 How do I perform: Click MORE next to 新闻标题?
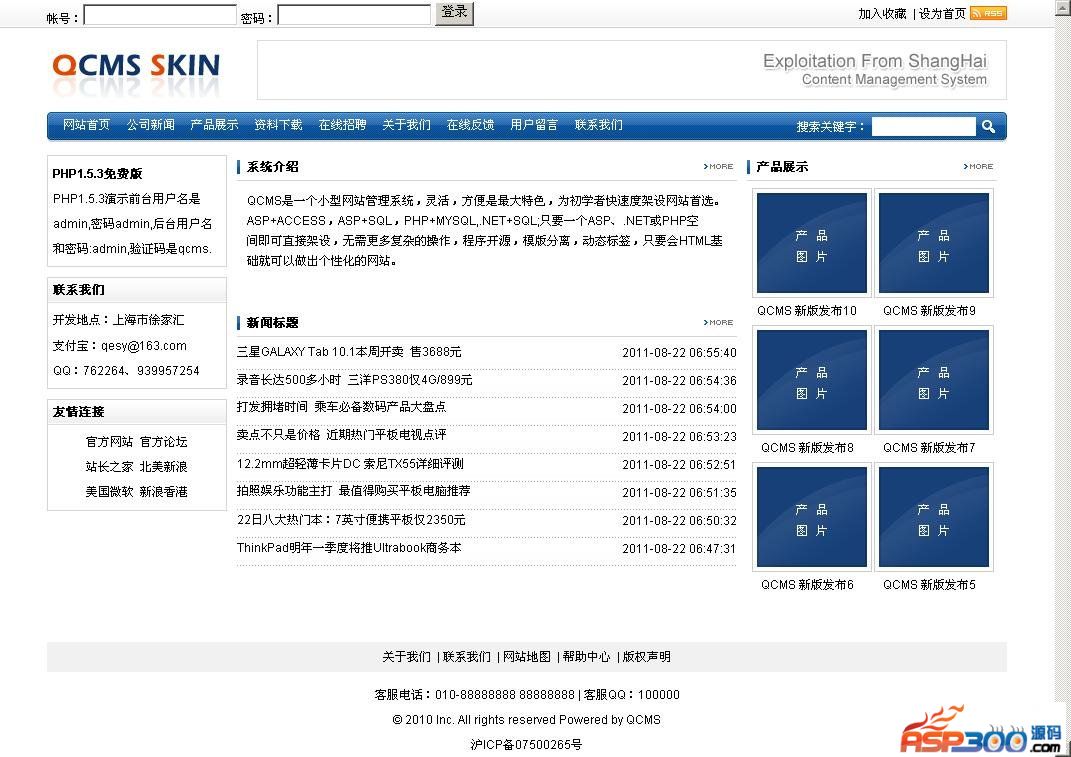pyautogui.click(x=719, y=322)
